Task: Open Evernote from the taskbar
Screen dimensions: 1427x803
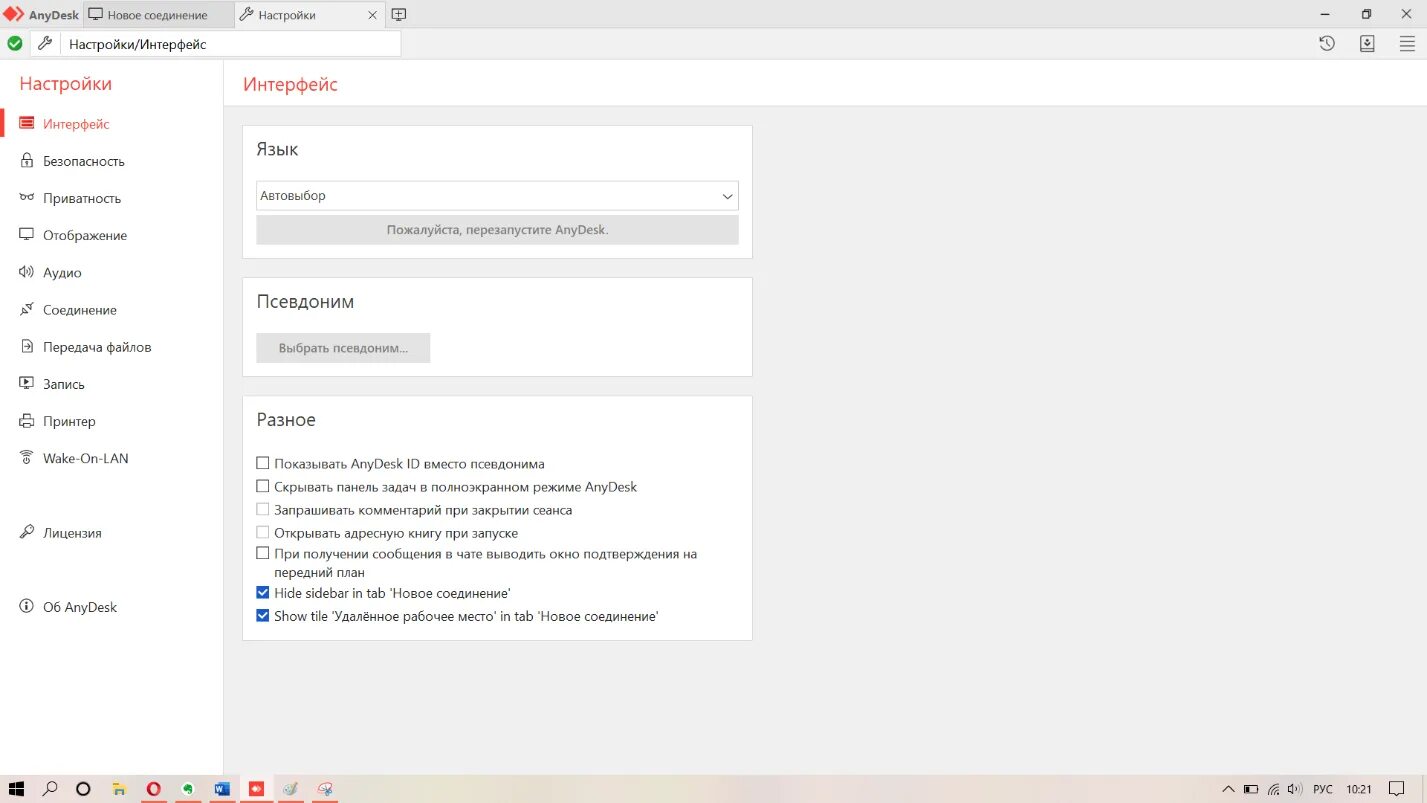Action: pos(187,789)
